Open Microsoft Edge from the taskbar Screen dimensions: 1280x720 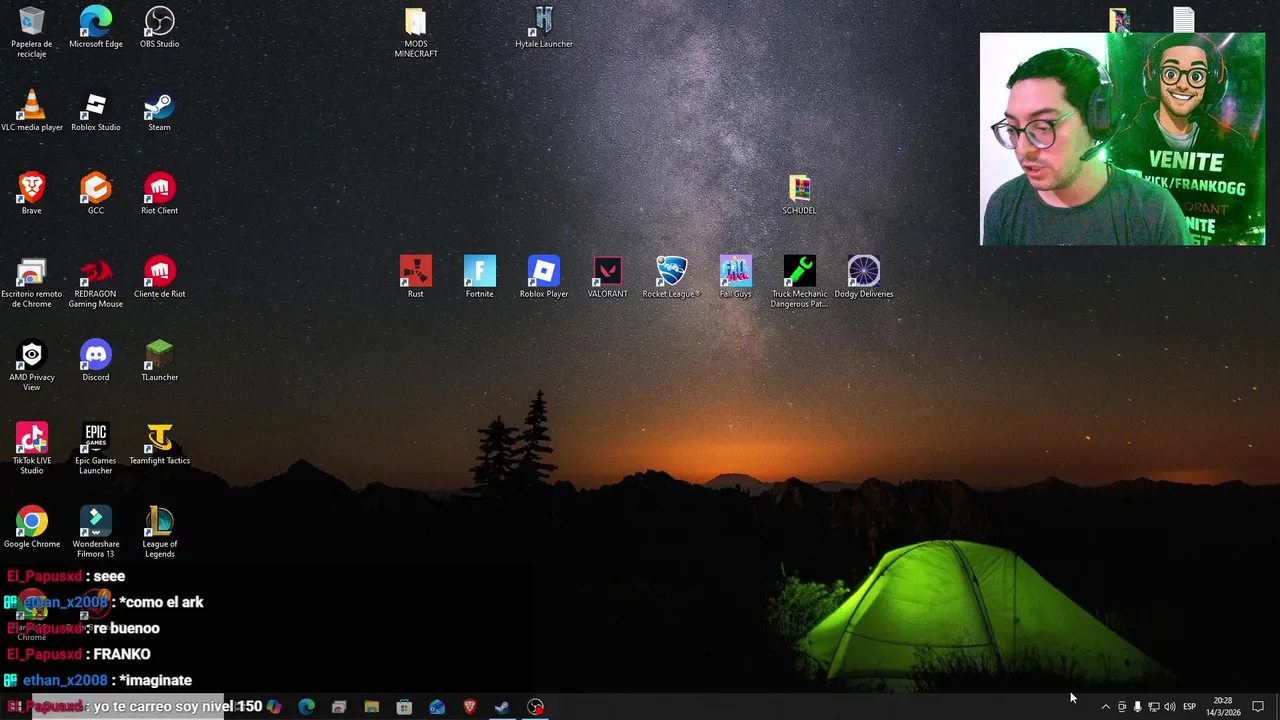click(x=307, y=707)
